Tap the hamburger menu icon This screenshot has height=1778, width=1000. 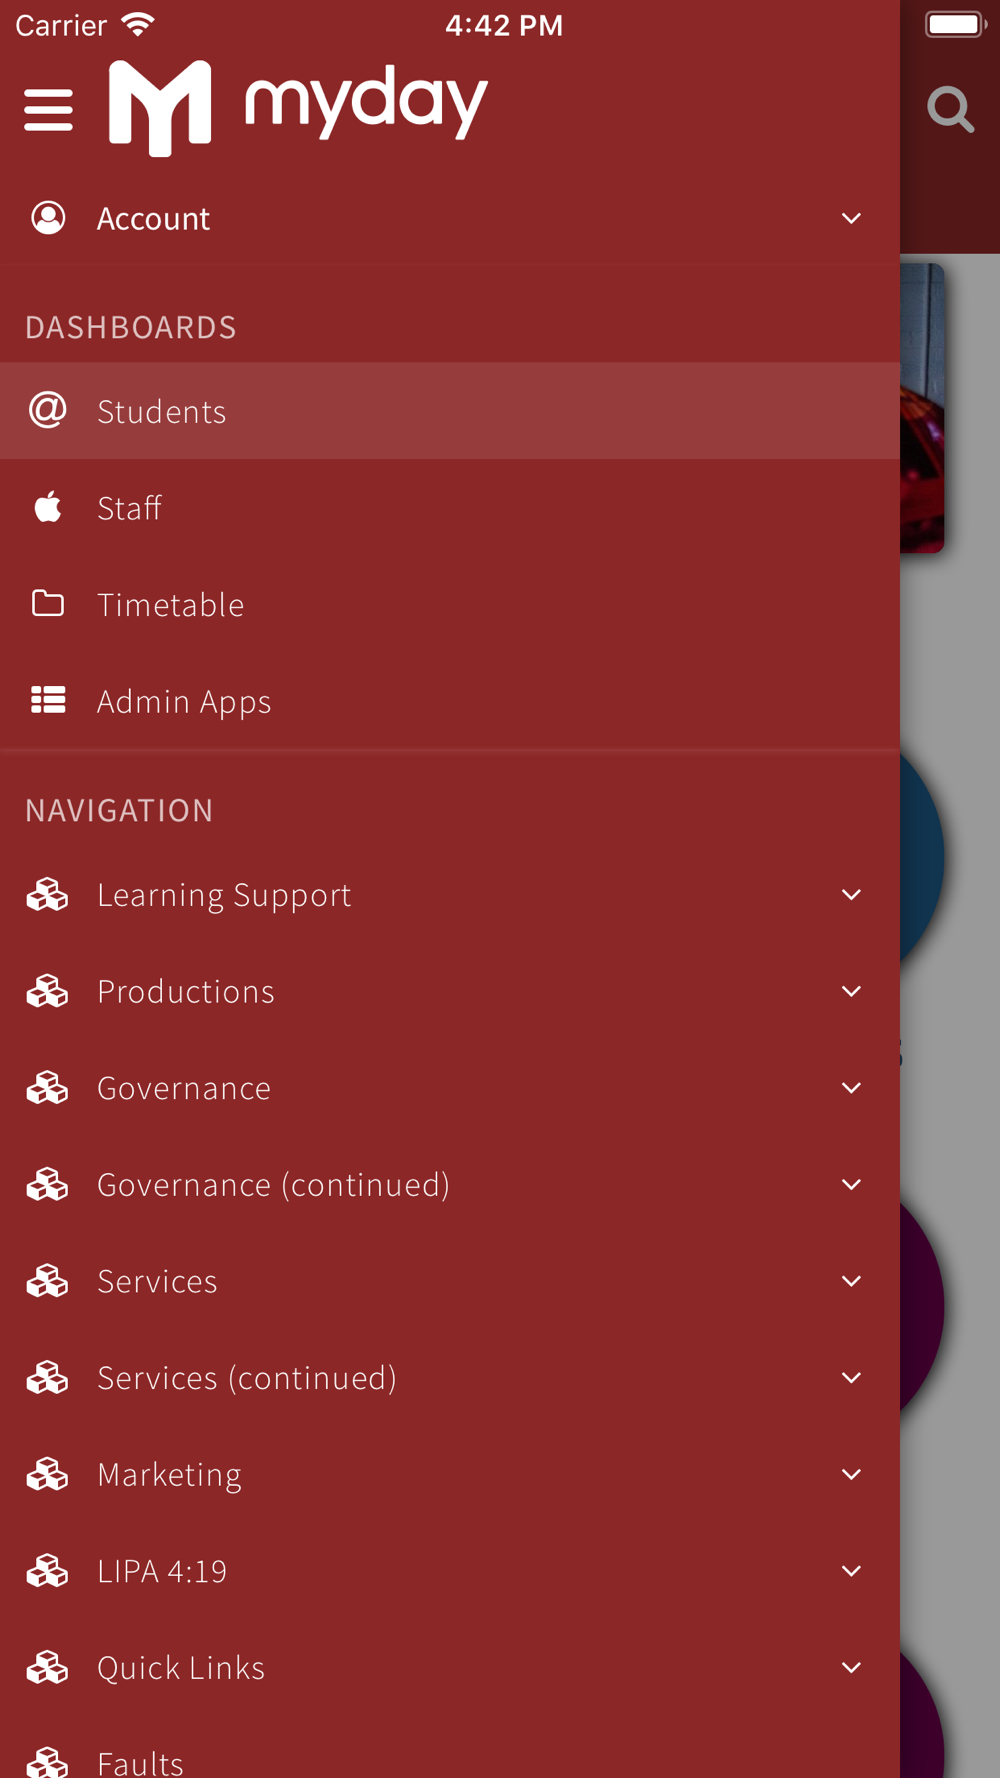coord(48,110)
